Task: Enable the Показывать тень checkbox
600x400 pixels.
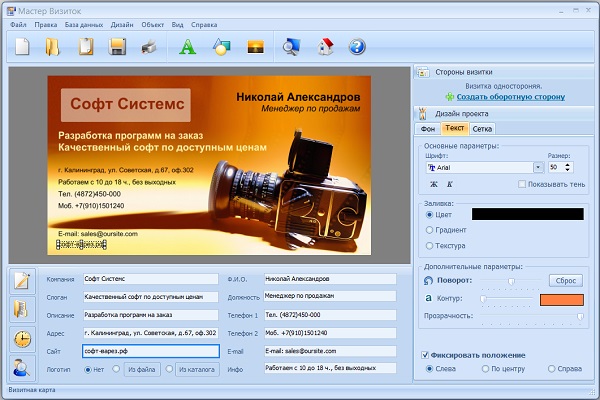Action: coord(523,184)
